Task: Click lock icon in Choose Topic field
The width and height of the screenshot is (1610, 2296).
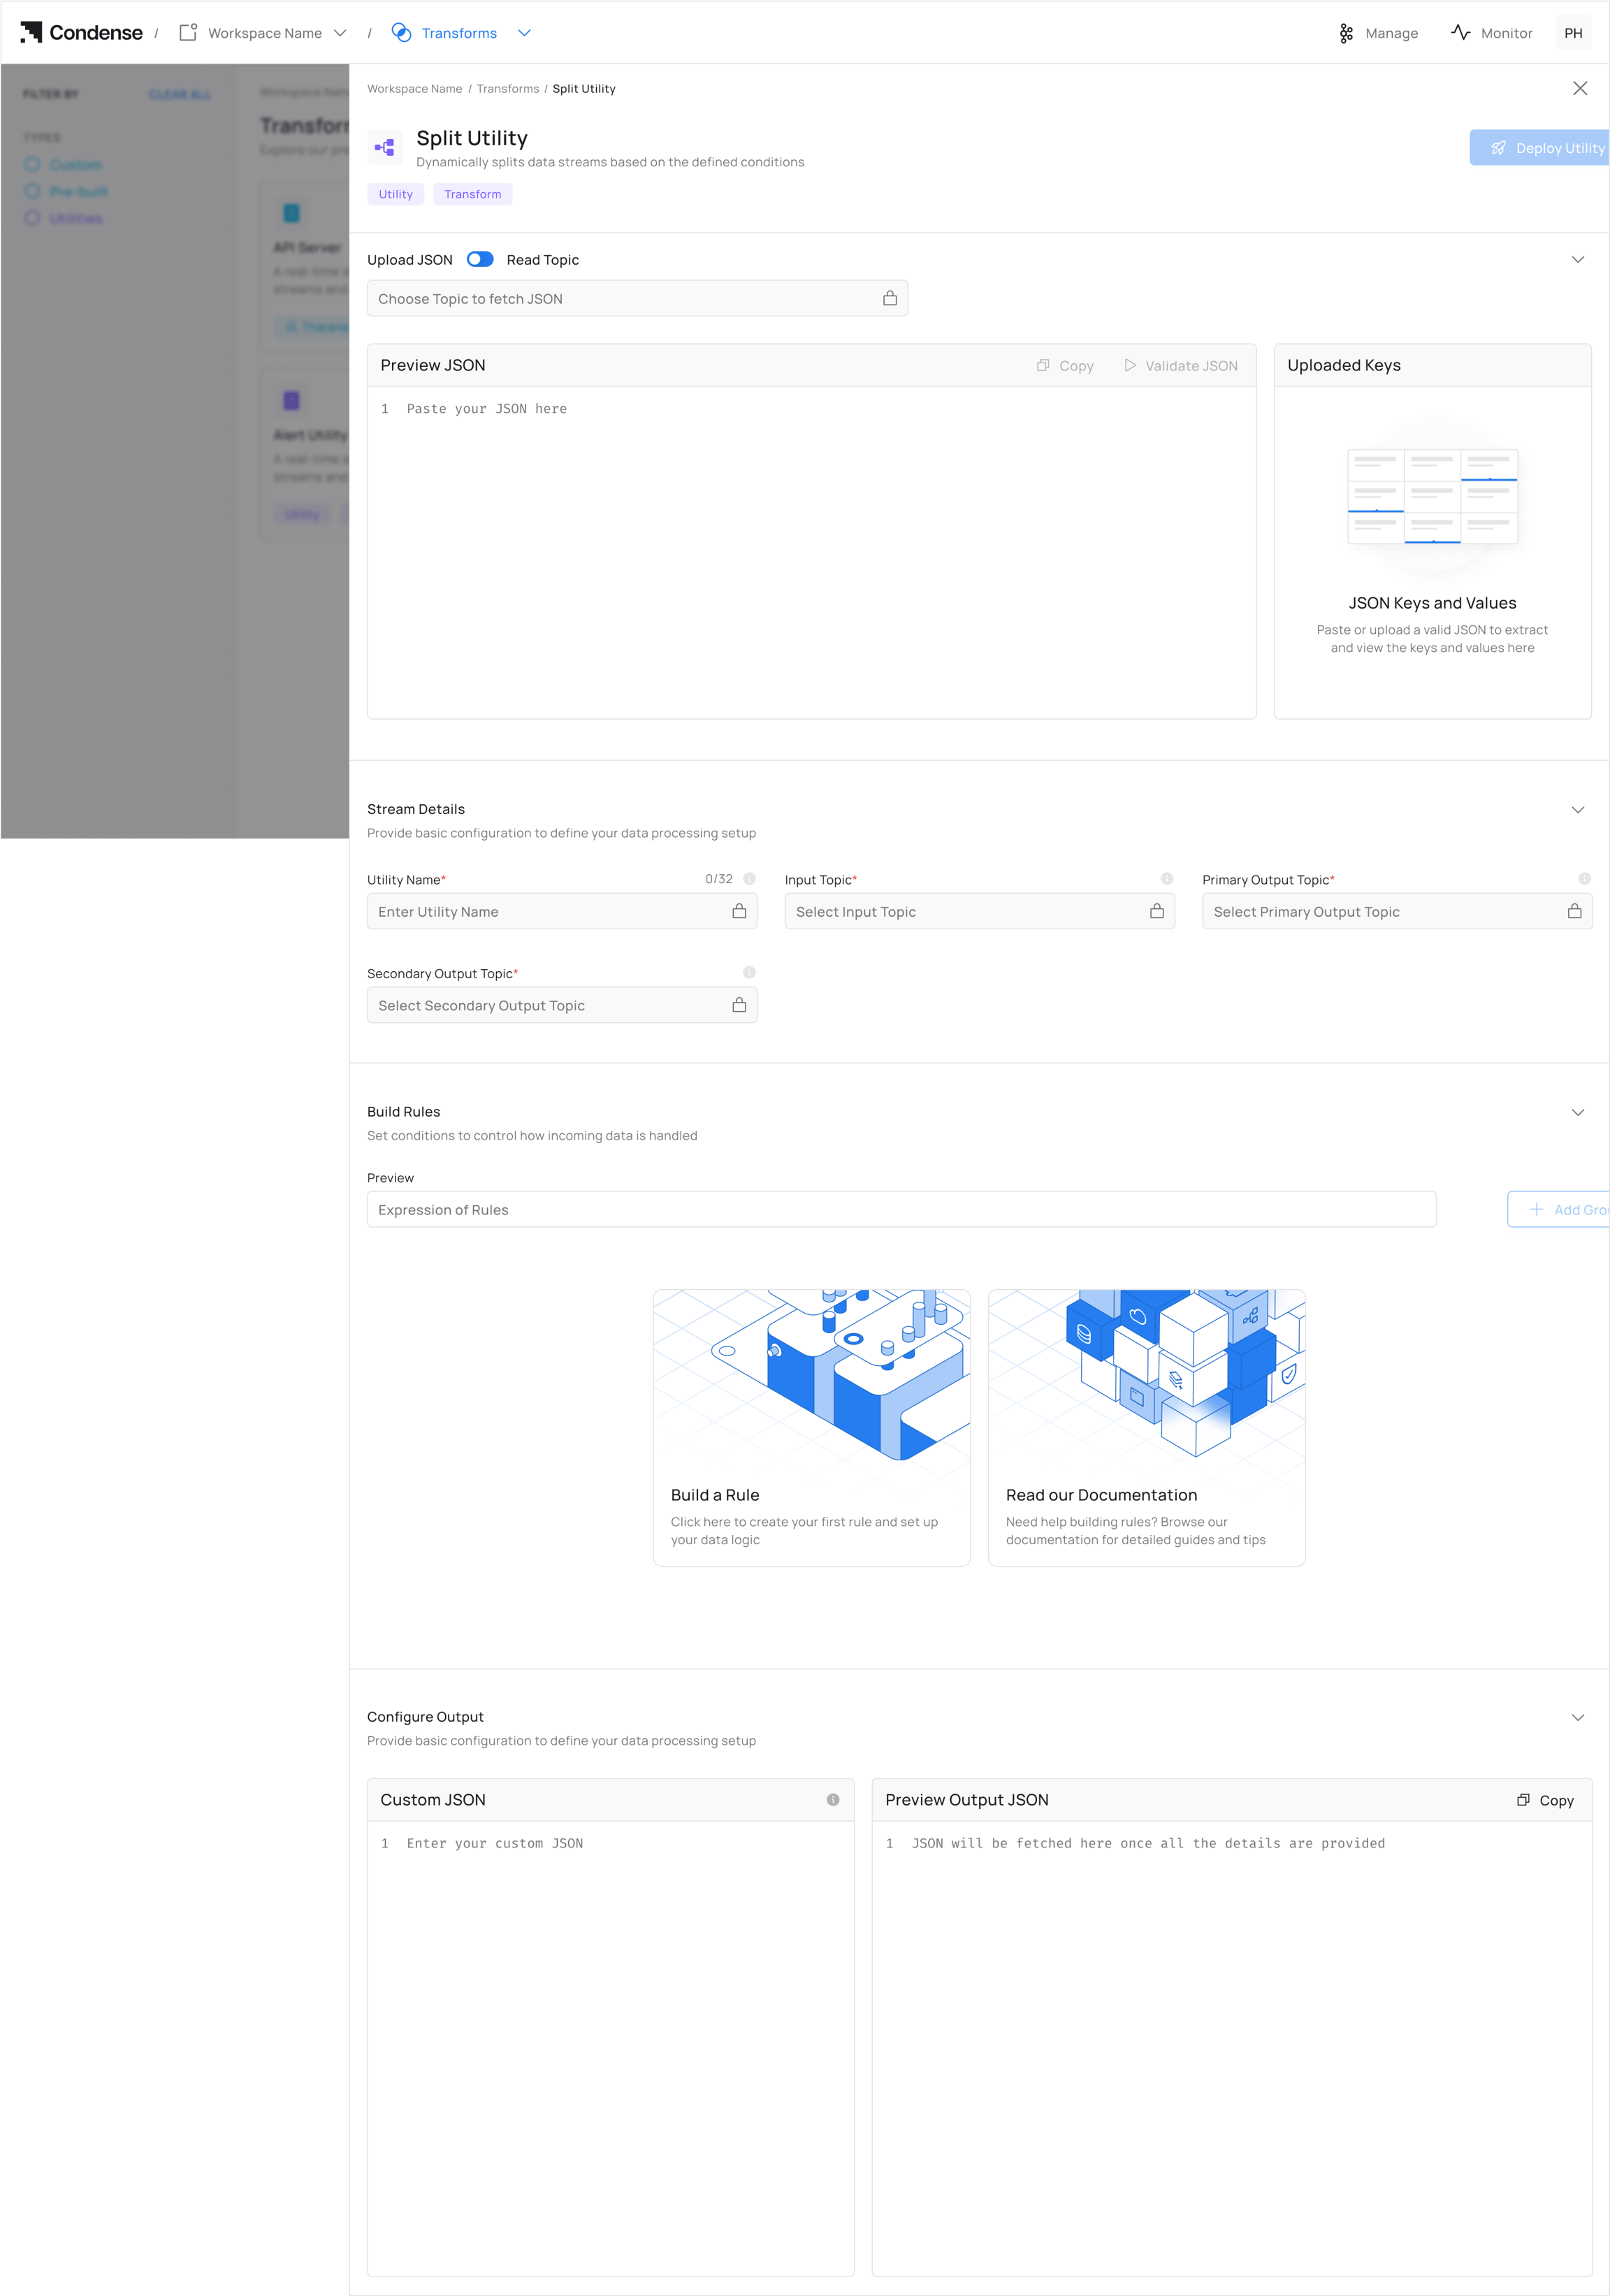Action: point(890,298)
